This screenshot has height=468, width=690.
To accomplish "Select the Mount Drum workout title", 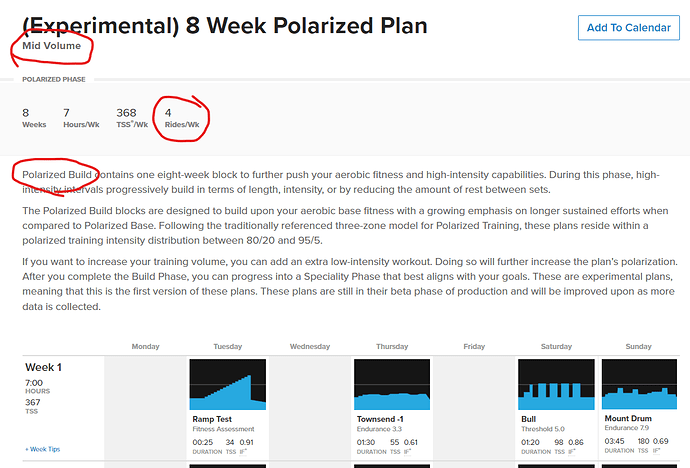I will click(628, 418).
